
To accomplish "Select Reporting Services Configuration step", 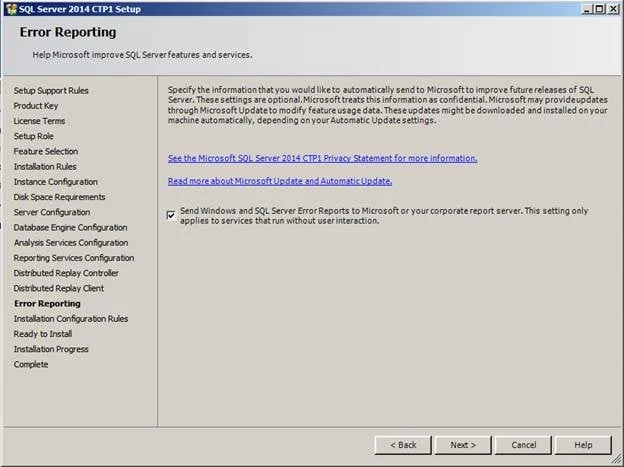I will pos(74,258).
